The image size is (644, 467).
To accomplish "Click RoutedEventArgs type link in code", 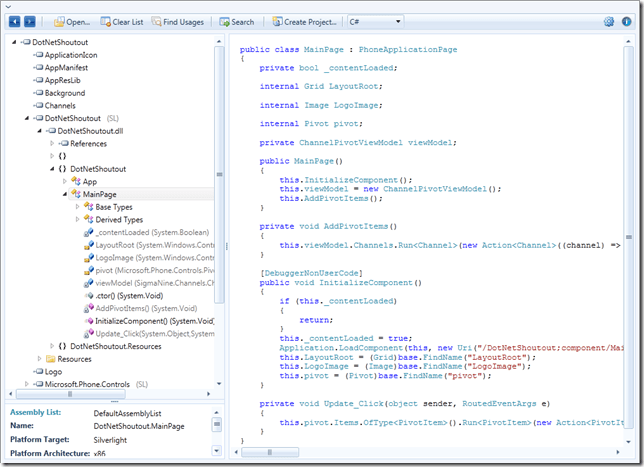I will point(499,404).
